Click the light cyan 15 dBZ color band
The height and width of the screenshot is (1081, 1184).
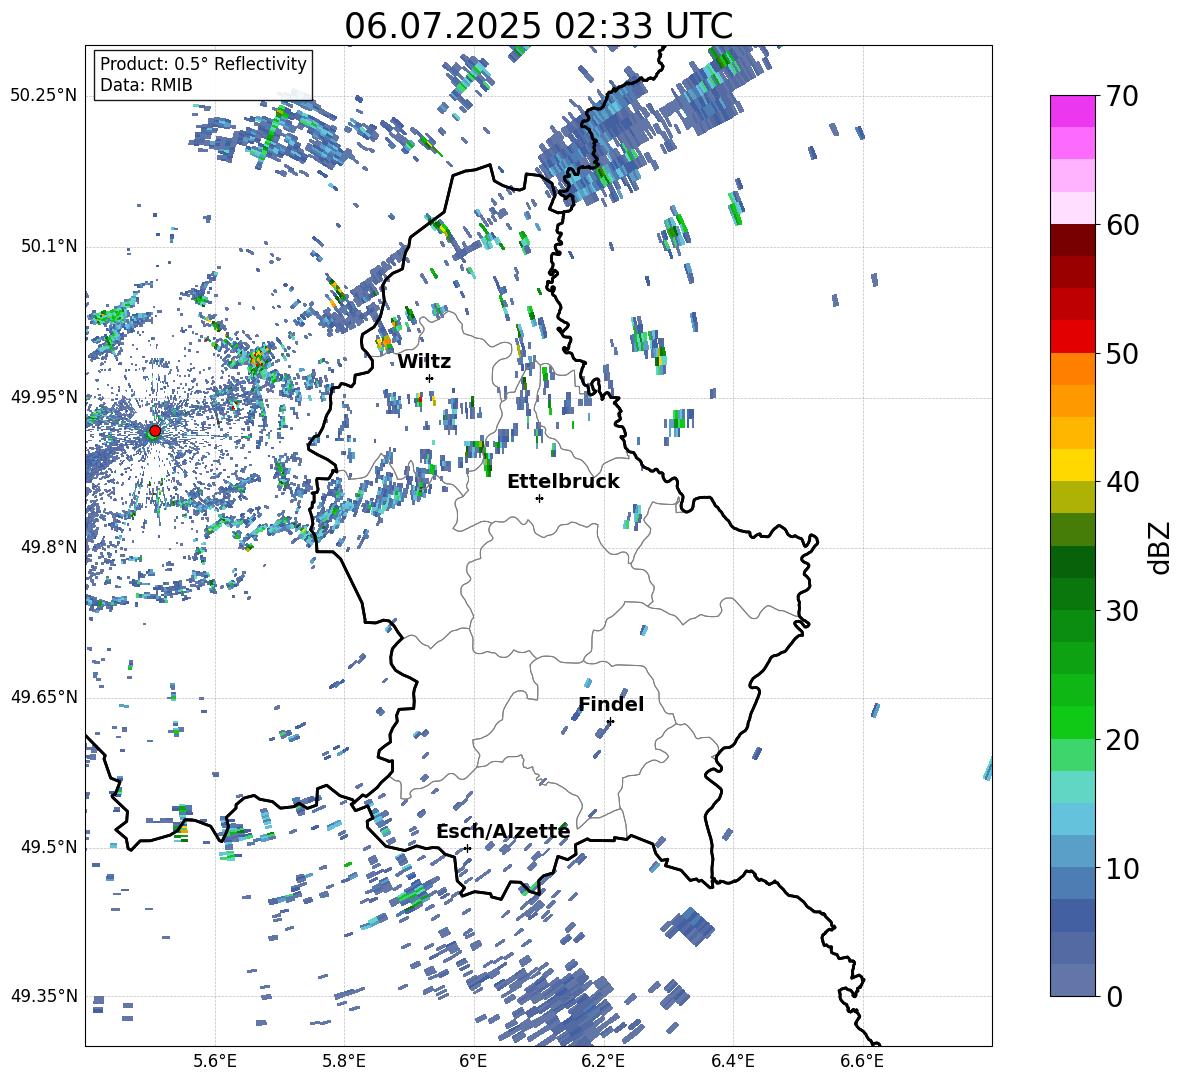point(1073,787)
